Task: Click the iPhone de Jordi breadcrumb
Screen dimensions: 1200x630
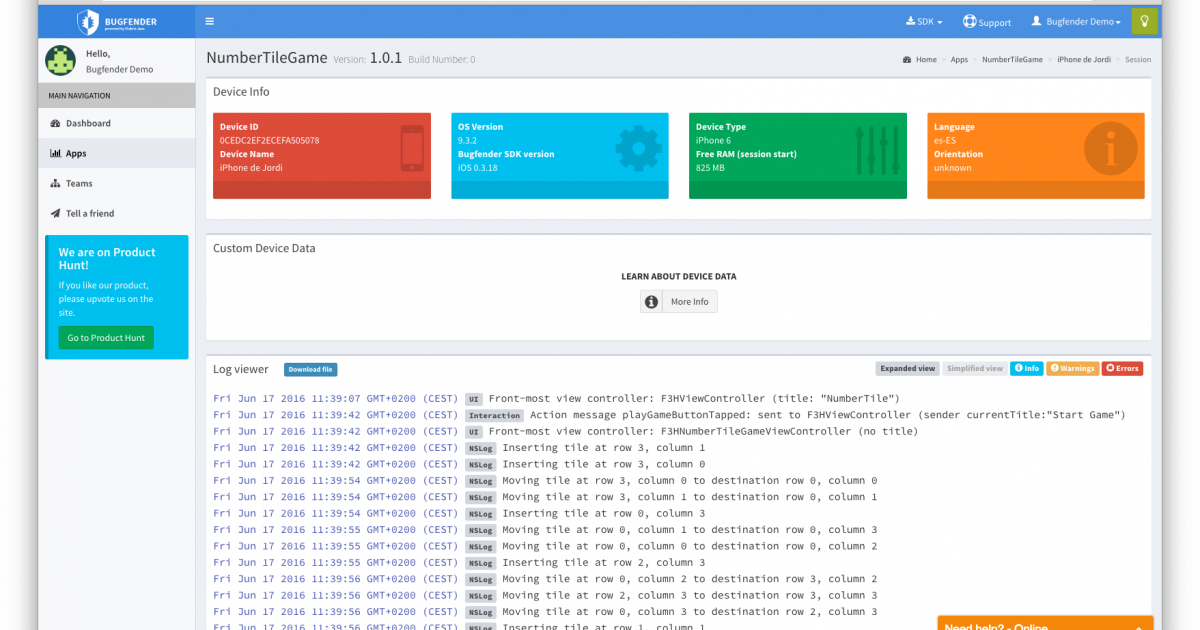Action: pos(1084,60)
